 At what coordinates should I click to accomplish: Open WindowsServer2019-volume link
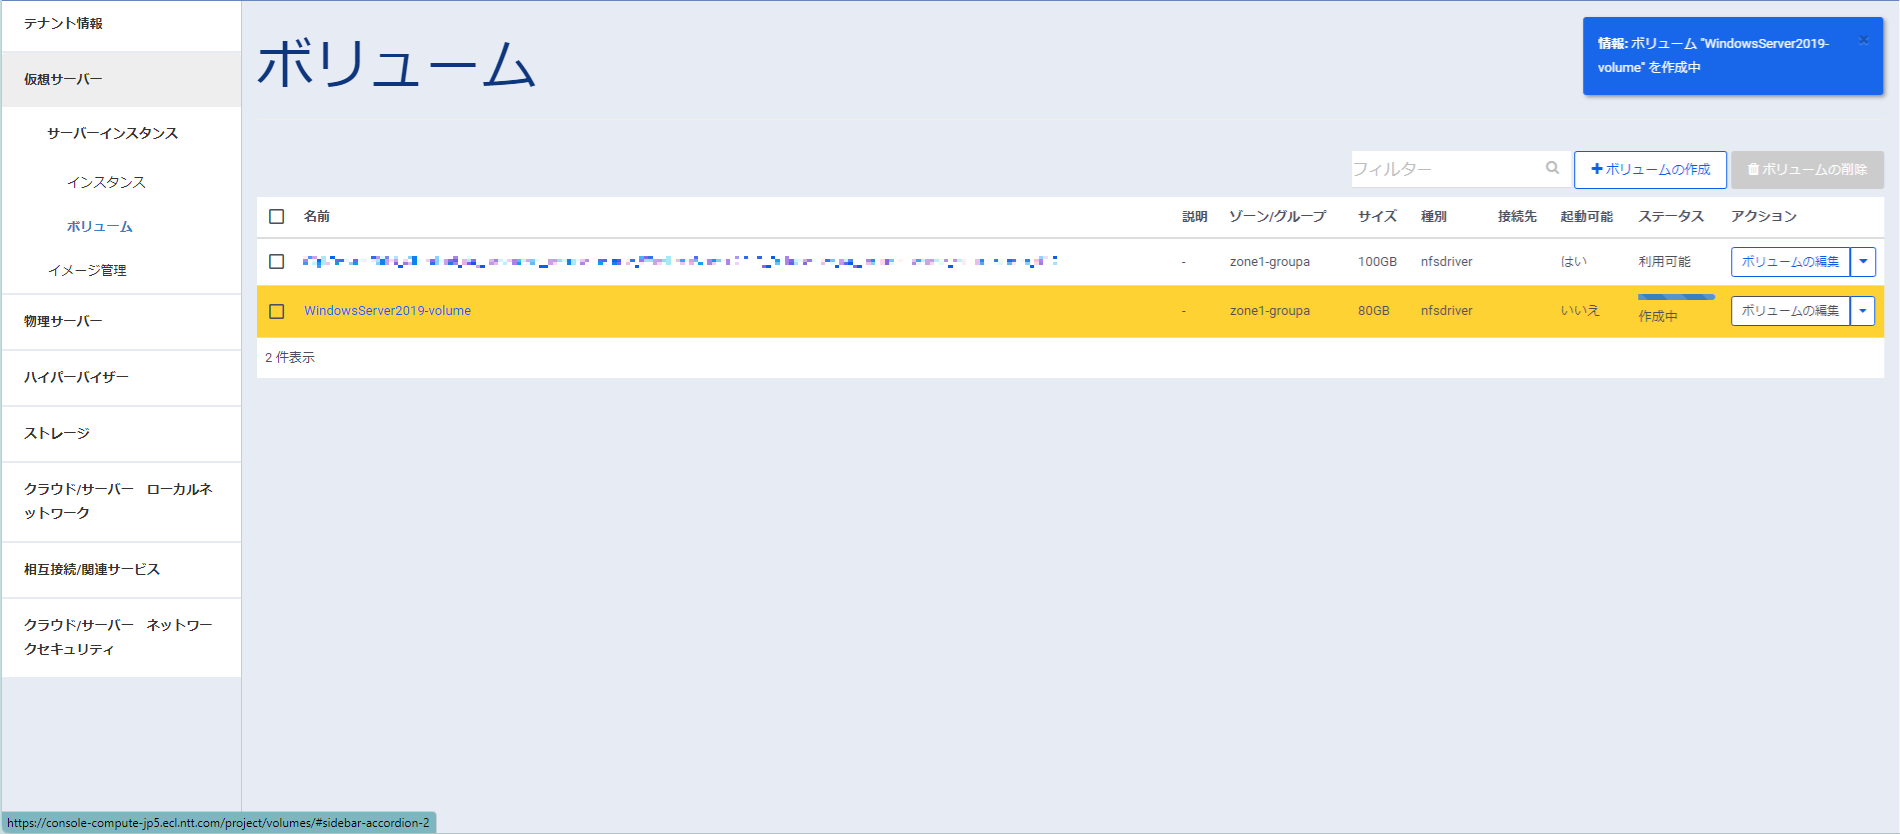pos(388,311)
